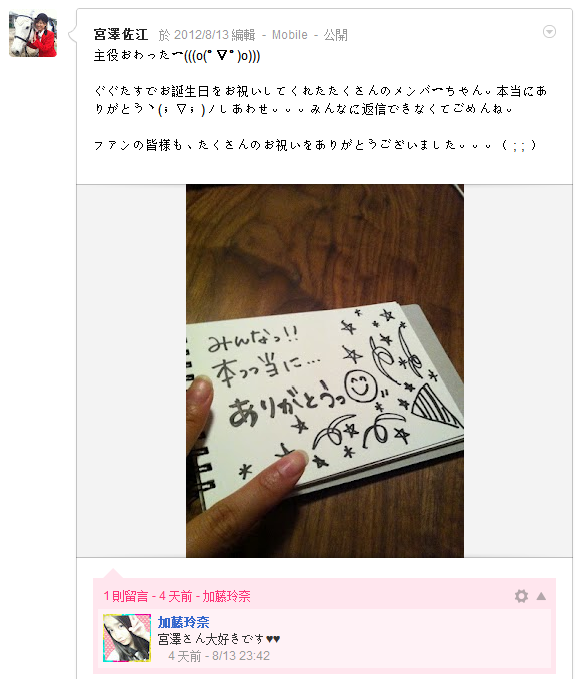Click the 1則留言 comment count header

[126, 596]
